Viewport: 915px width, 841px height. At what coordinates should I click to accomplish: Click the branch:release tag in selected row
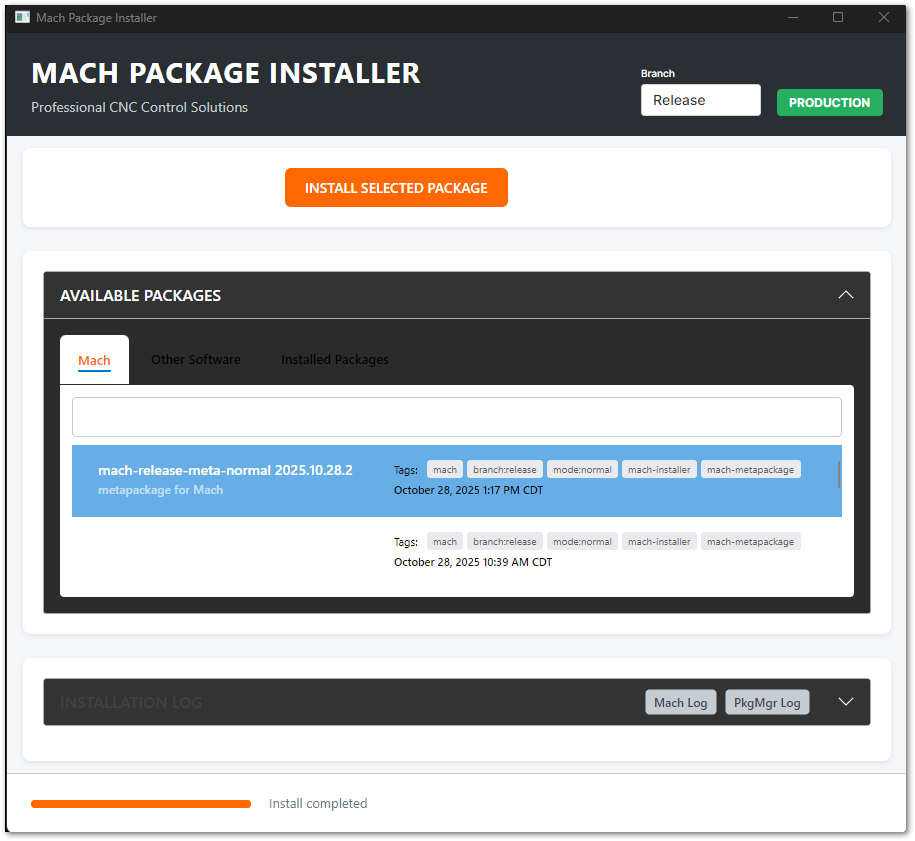click(x=504, y=469)
